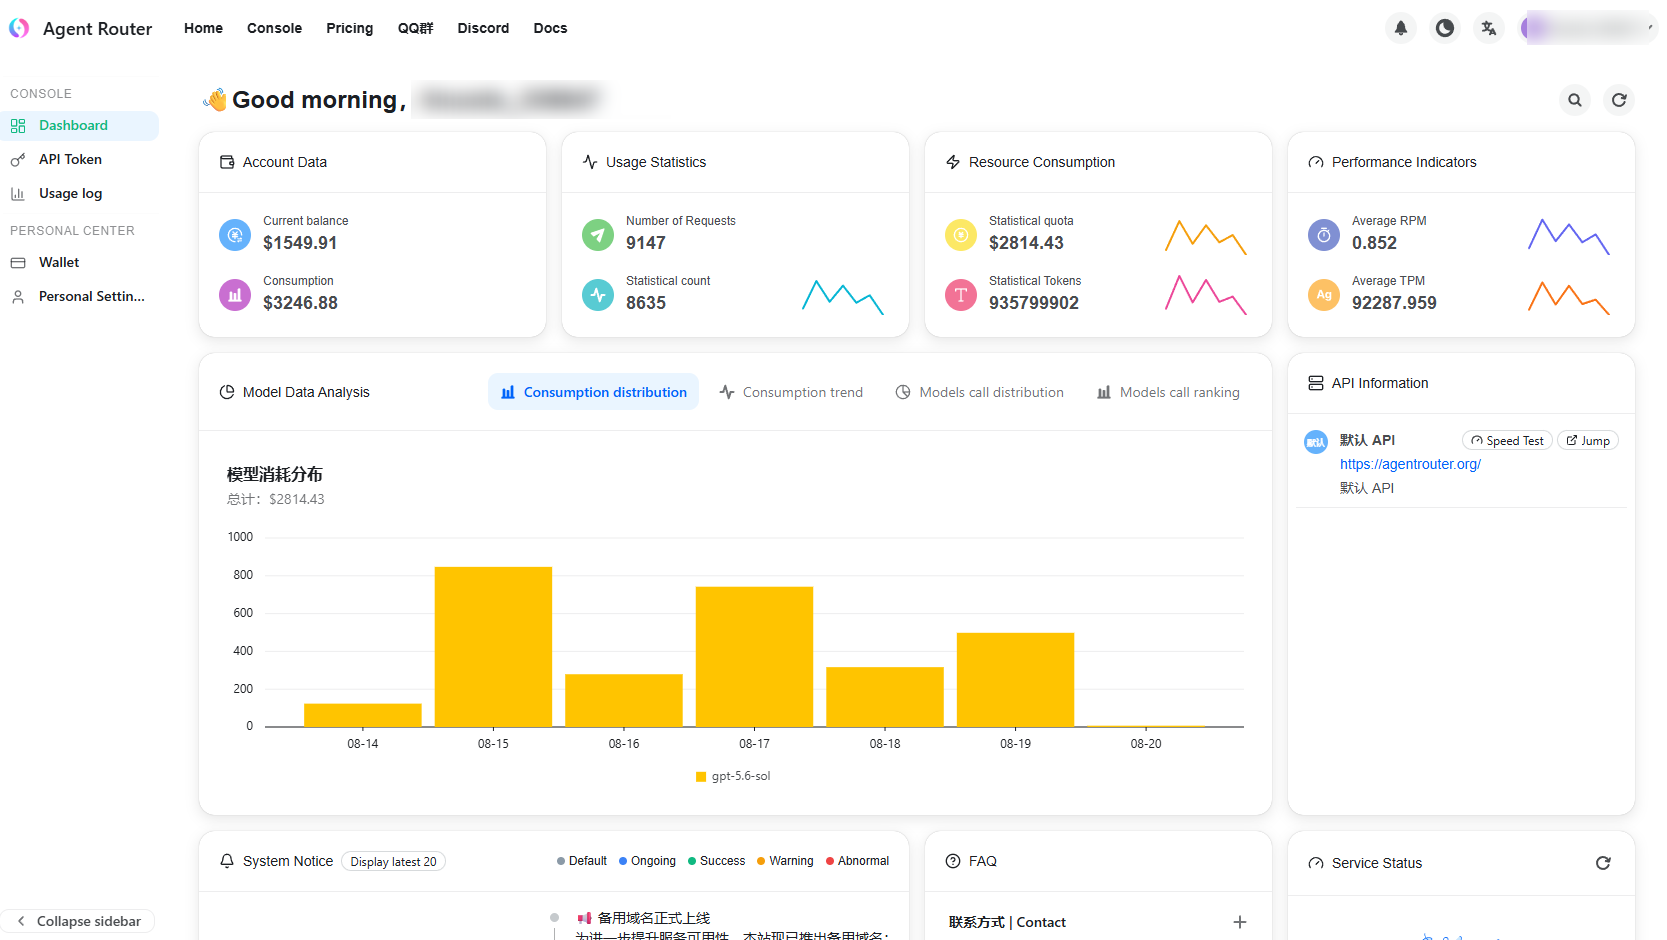Refresh dashboard using top refresh icon
Screen dimensions: 1667x940
pyautogui.click(x=1619, y=100)
